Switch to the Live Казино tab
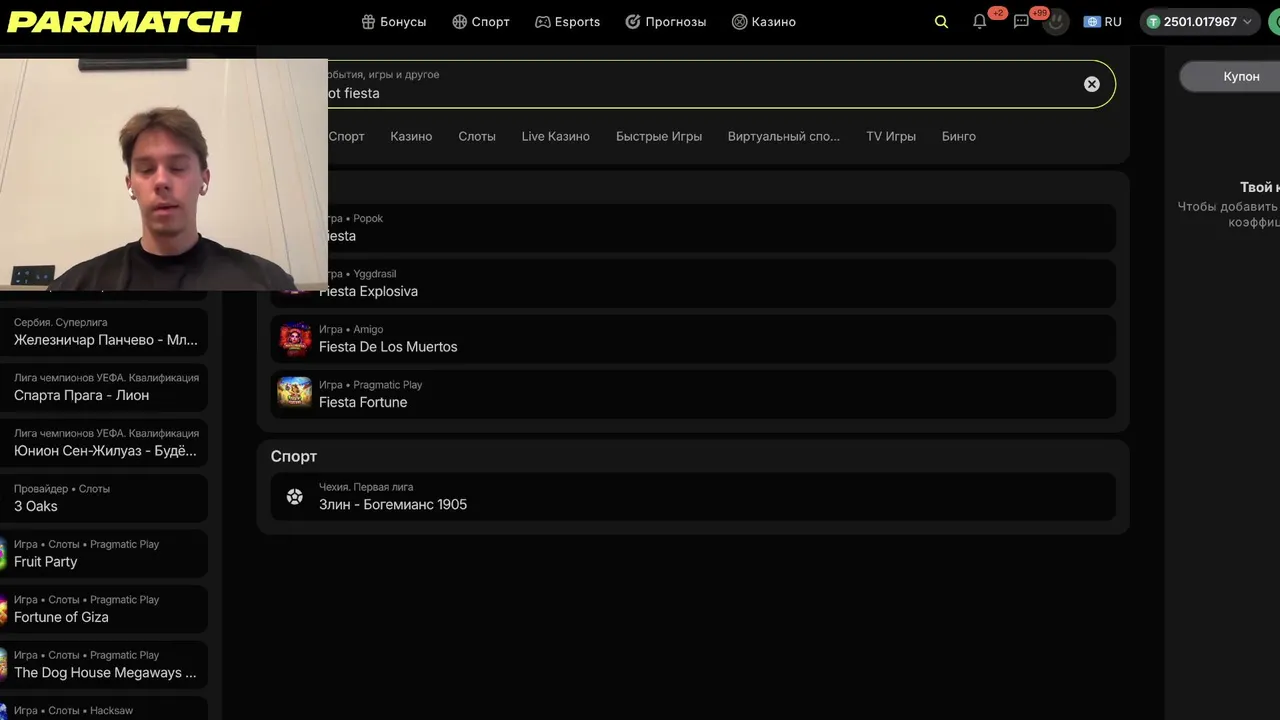1280x720 pixels. (556, 136)
